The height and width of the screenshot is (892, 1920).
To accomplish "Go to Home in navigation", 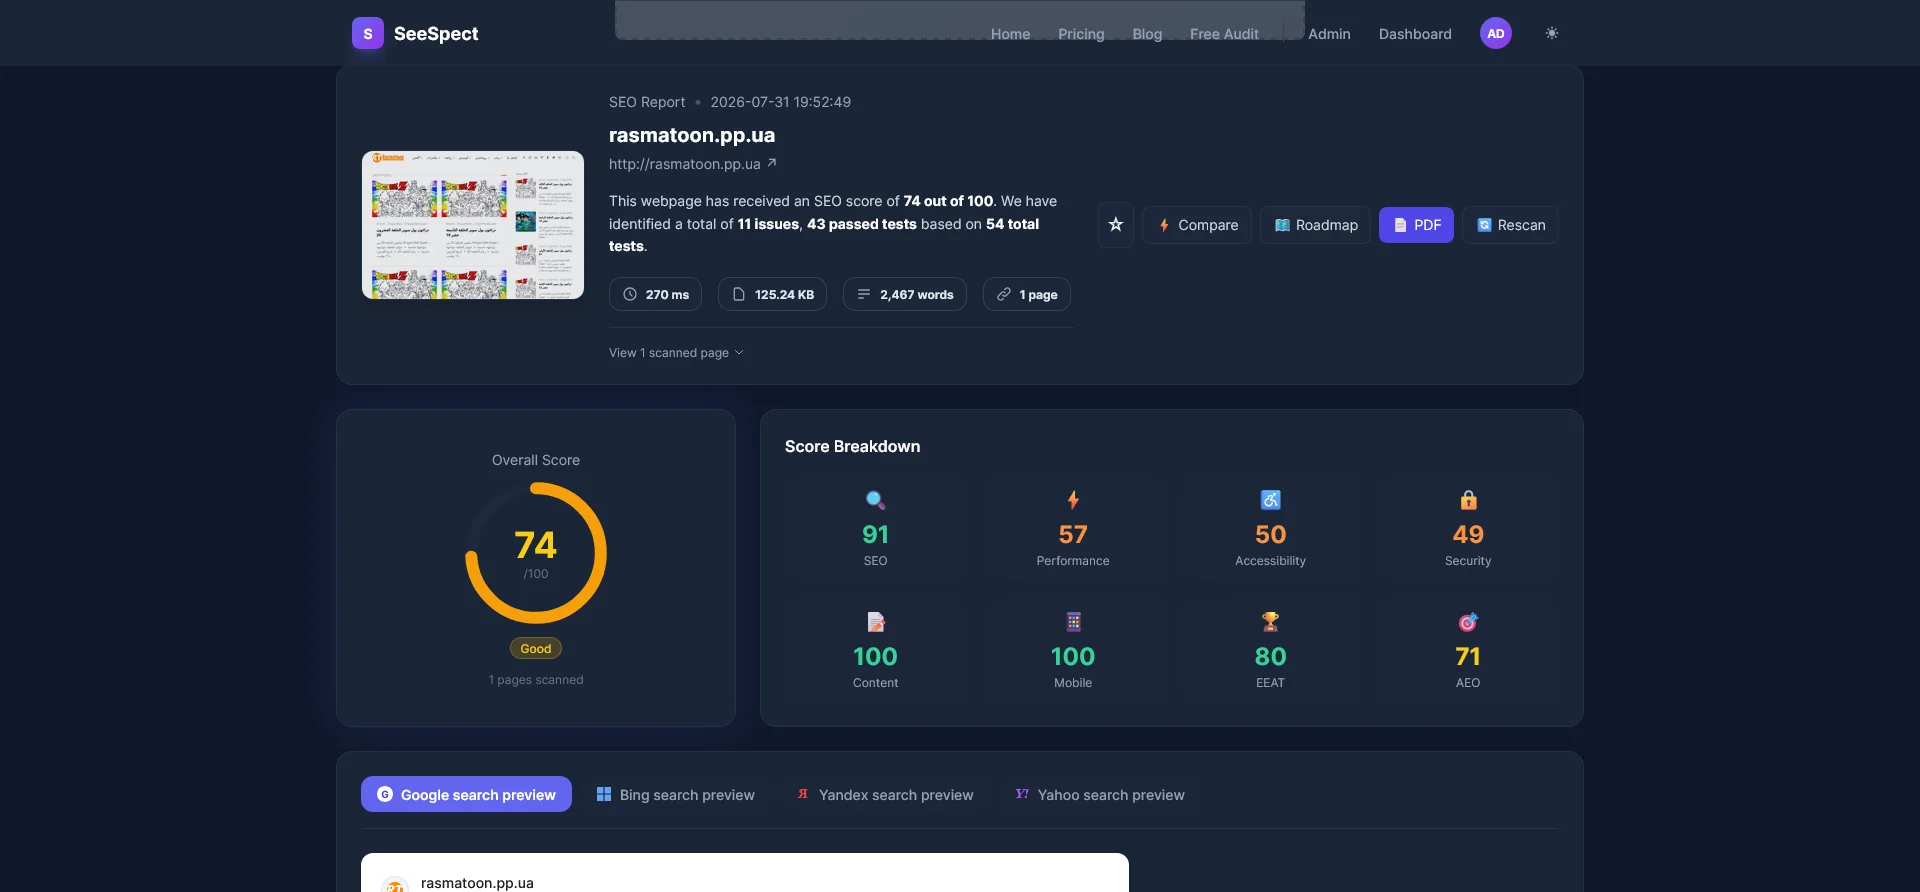I will click(x=1010, y=34).
